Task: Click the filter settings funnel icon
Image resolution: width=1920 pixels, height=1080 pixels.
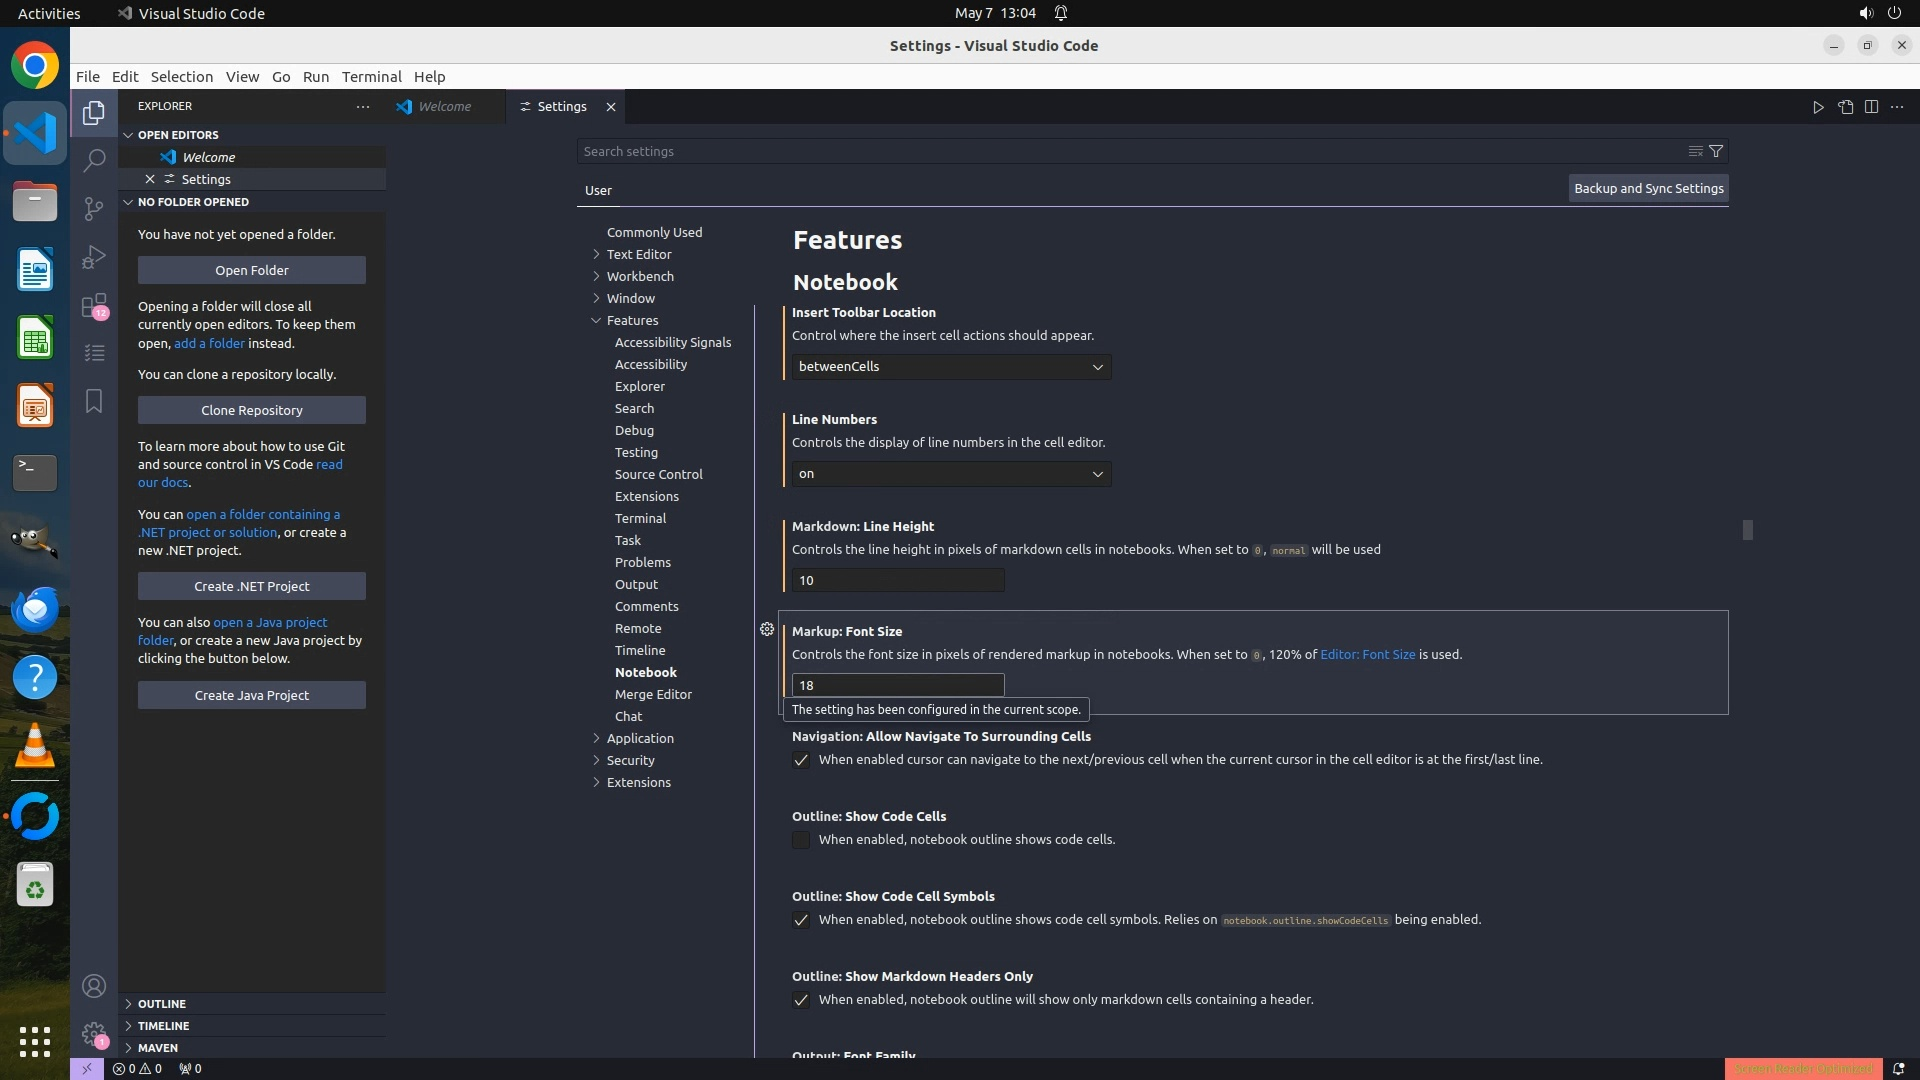Action: (x=1716, y=151)
